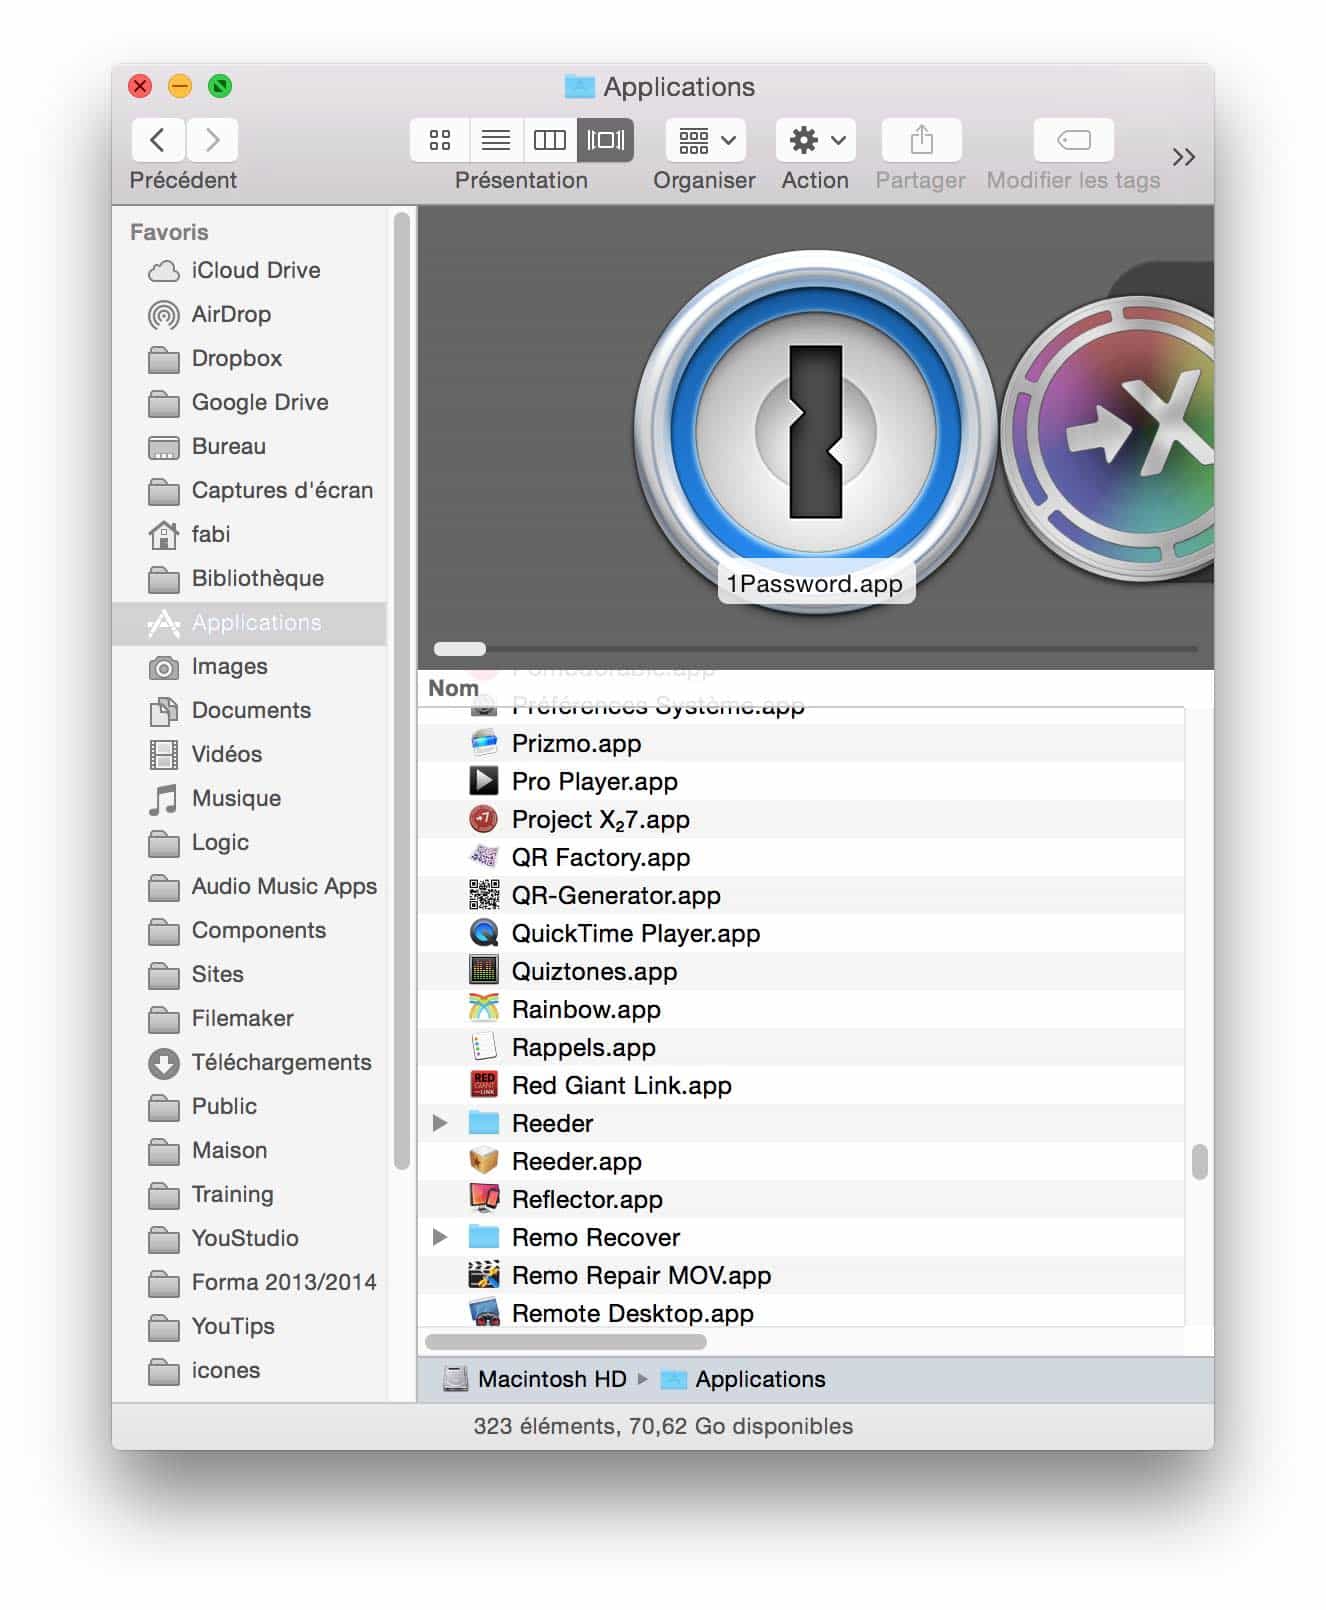
Task: Open the Organiser arrangement dropdown
Action: pyautogui.click(x=705, y=140)
